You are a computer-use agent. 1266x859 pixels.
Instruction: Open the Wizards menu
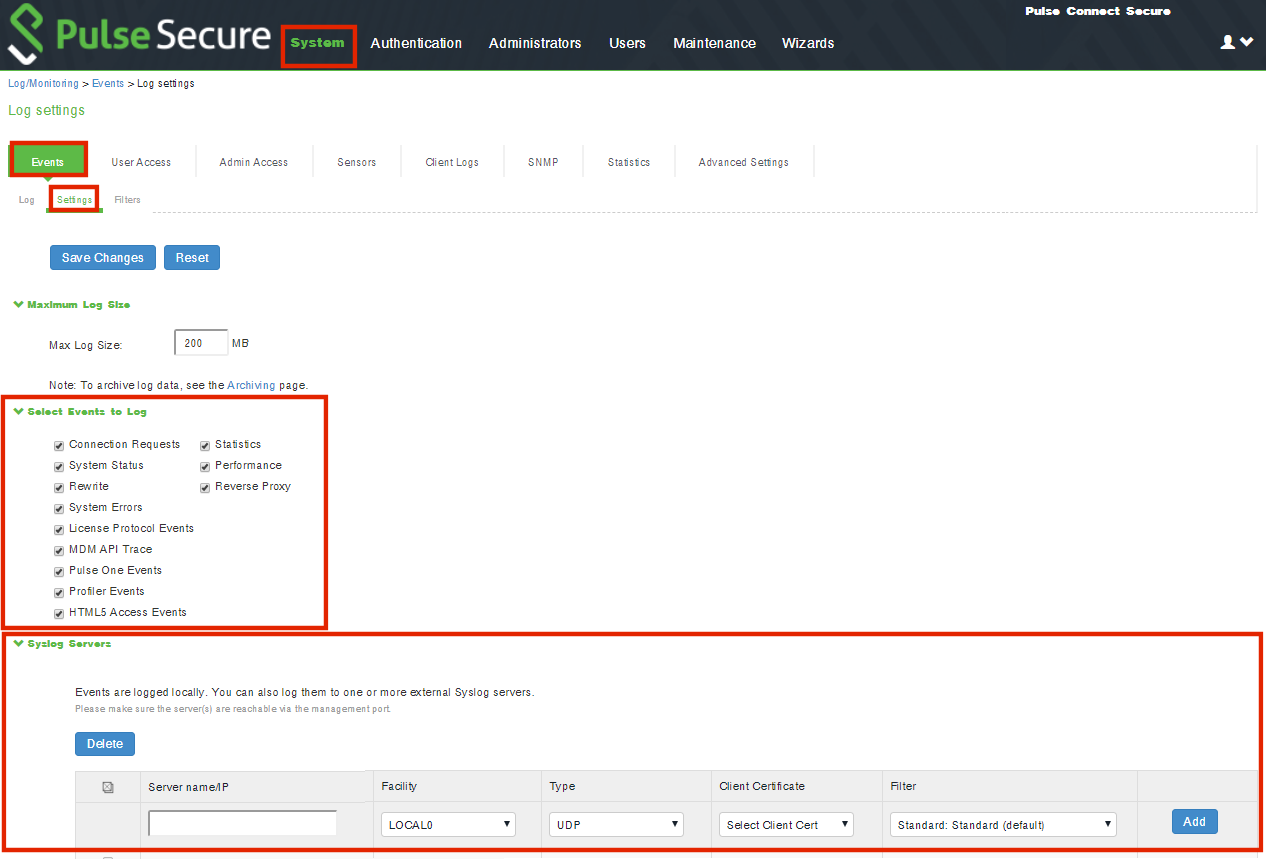808,43
